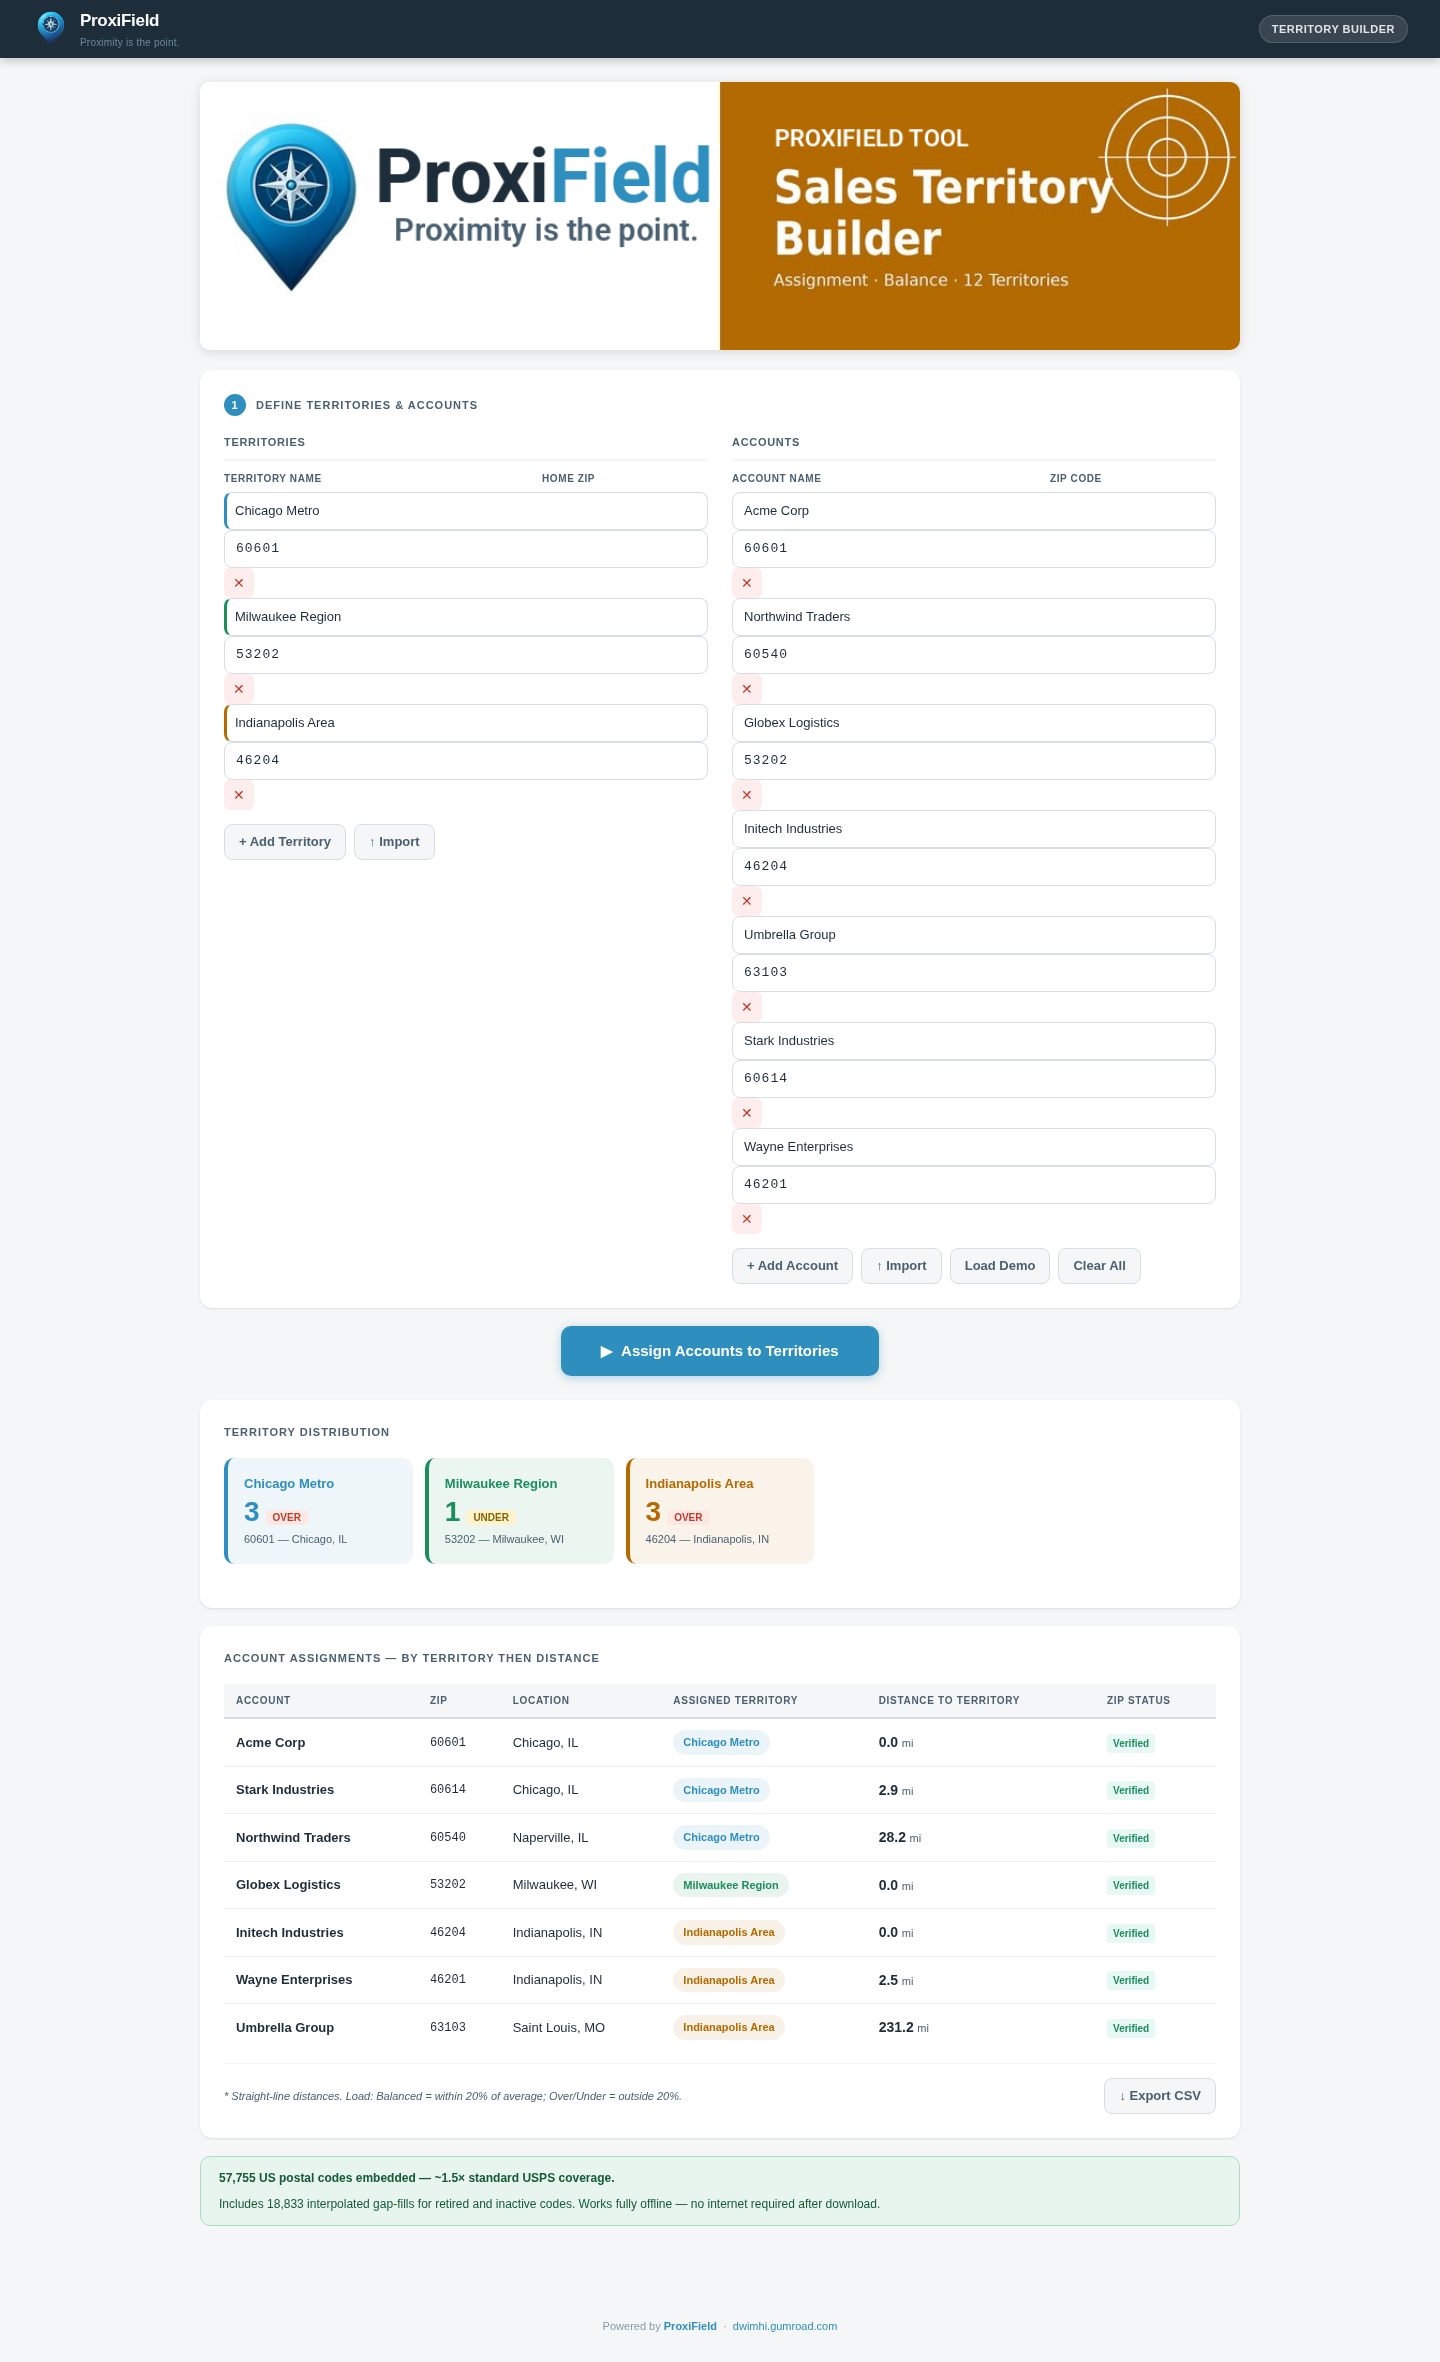
Task: Edit the Globex Logistics name field
Action: tap(974, 723)
